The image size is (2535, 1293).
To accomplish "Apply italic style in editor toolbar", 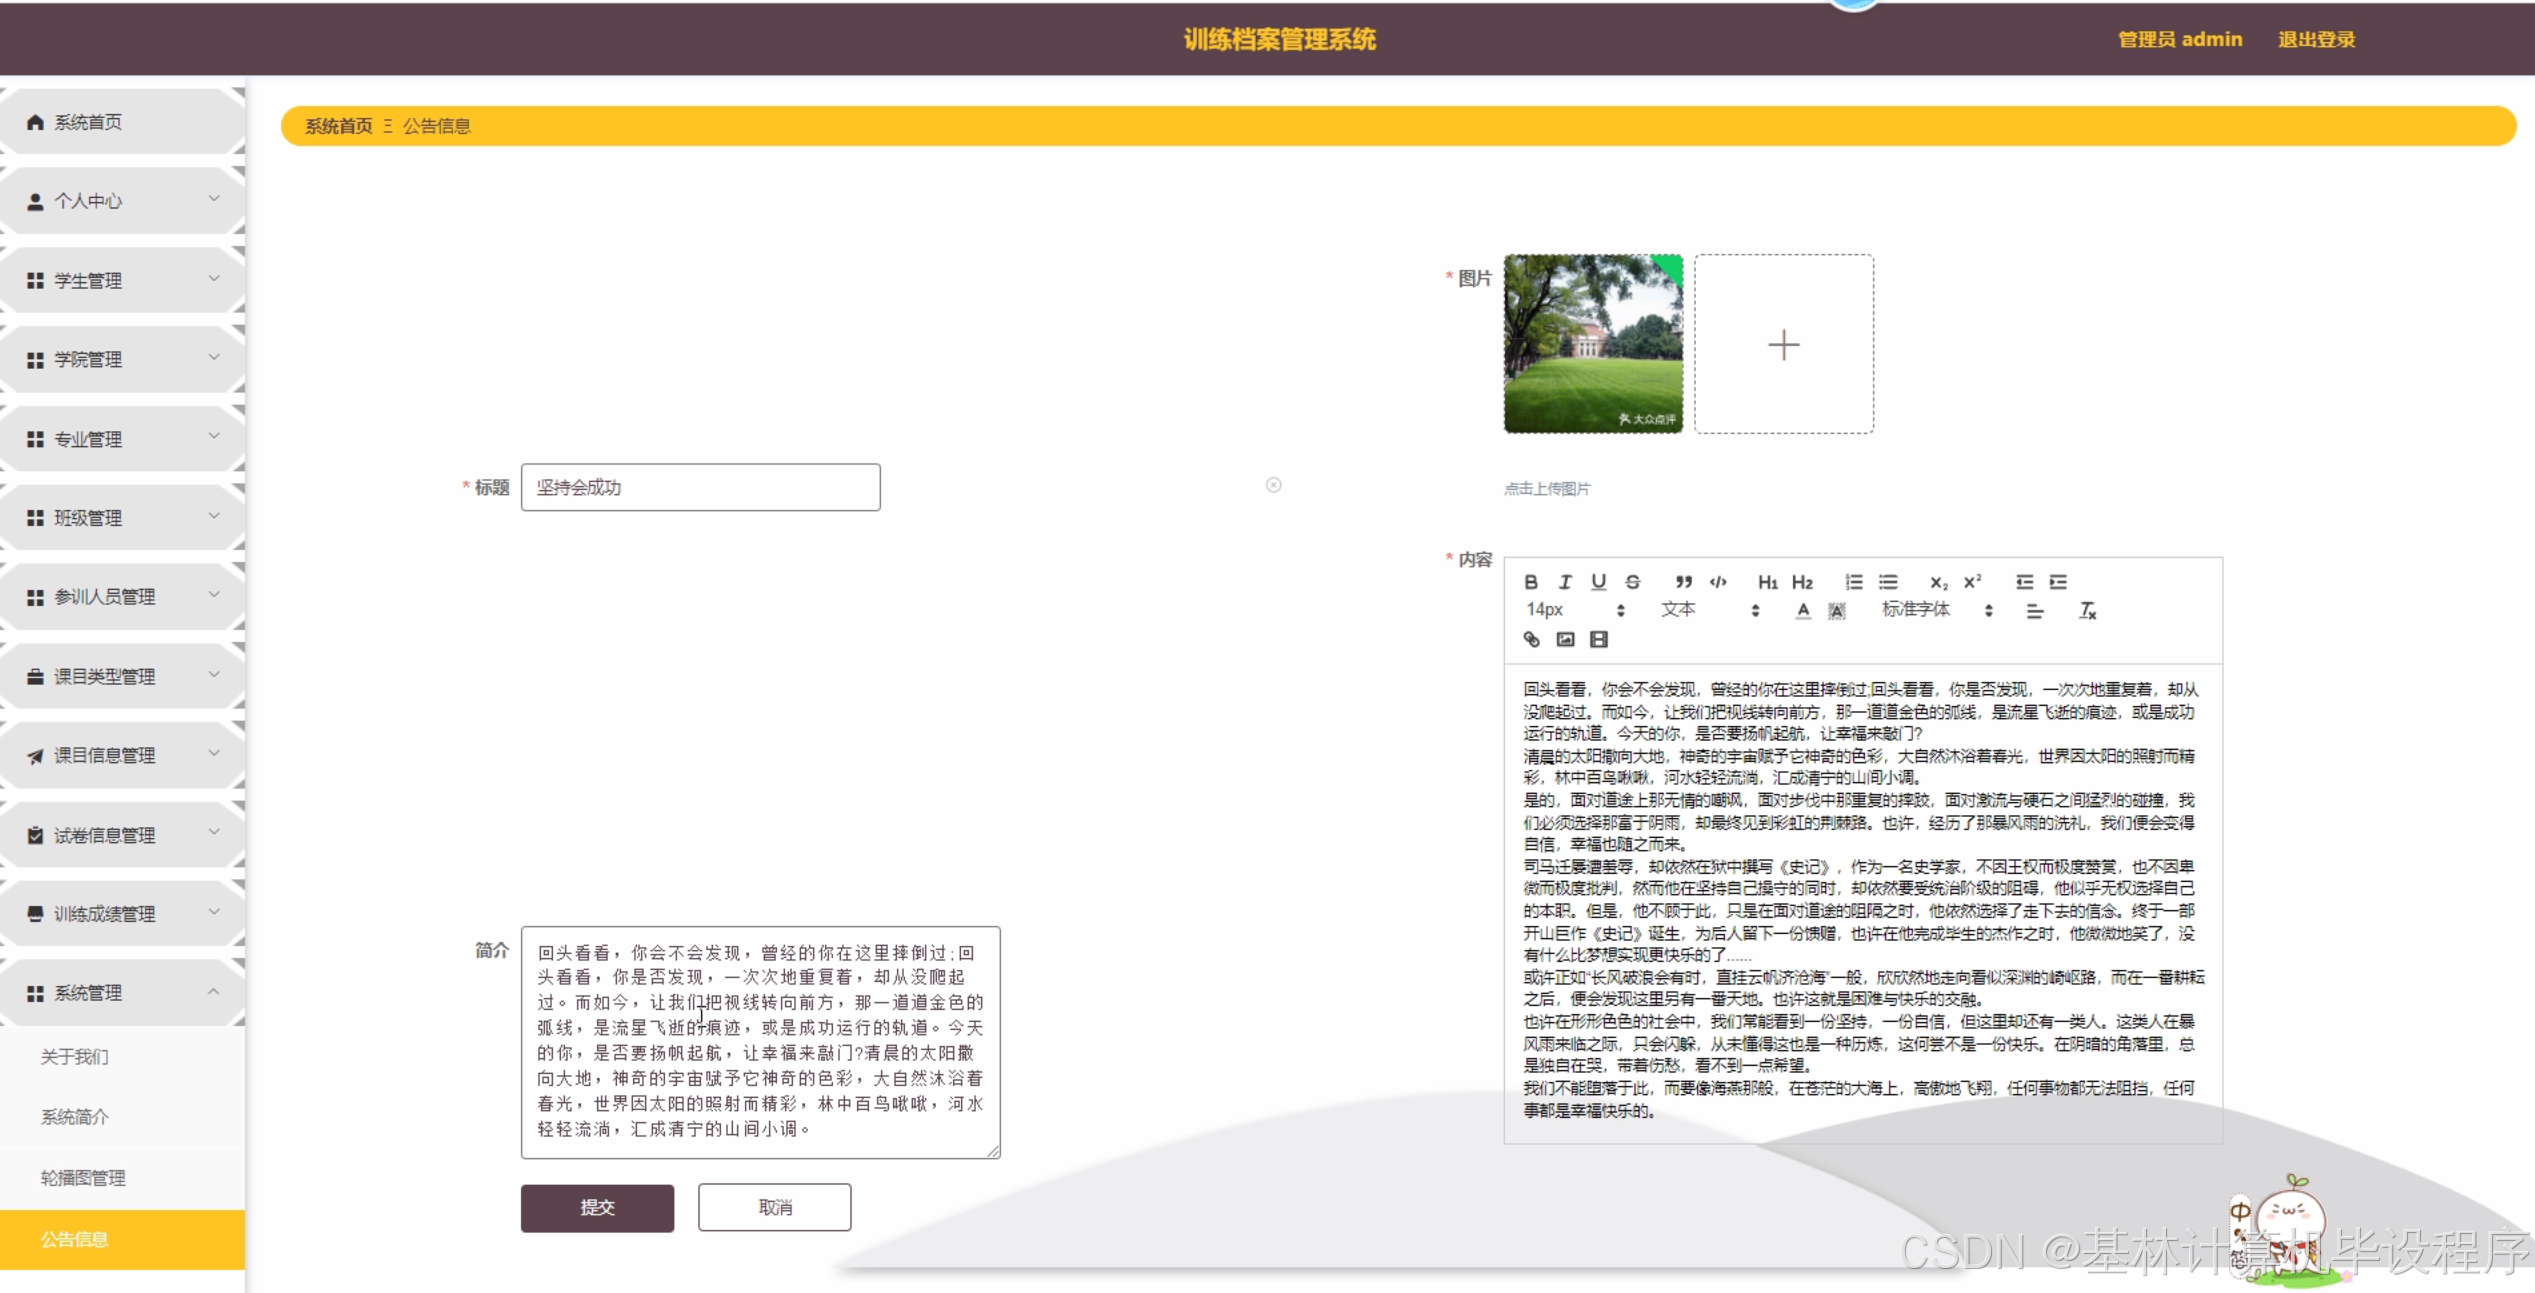I will pyautogui.click(x=1565, y=582).
